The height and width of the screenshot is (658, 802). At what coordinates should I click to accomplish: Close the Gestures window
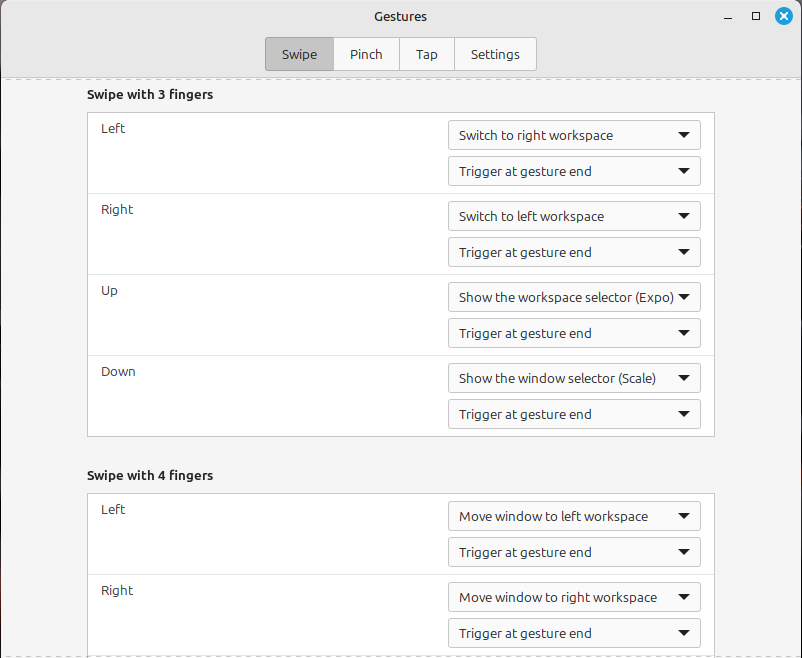click(x=783, y=16)
